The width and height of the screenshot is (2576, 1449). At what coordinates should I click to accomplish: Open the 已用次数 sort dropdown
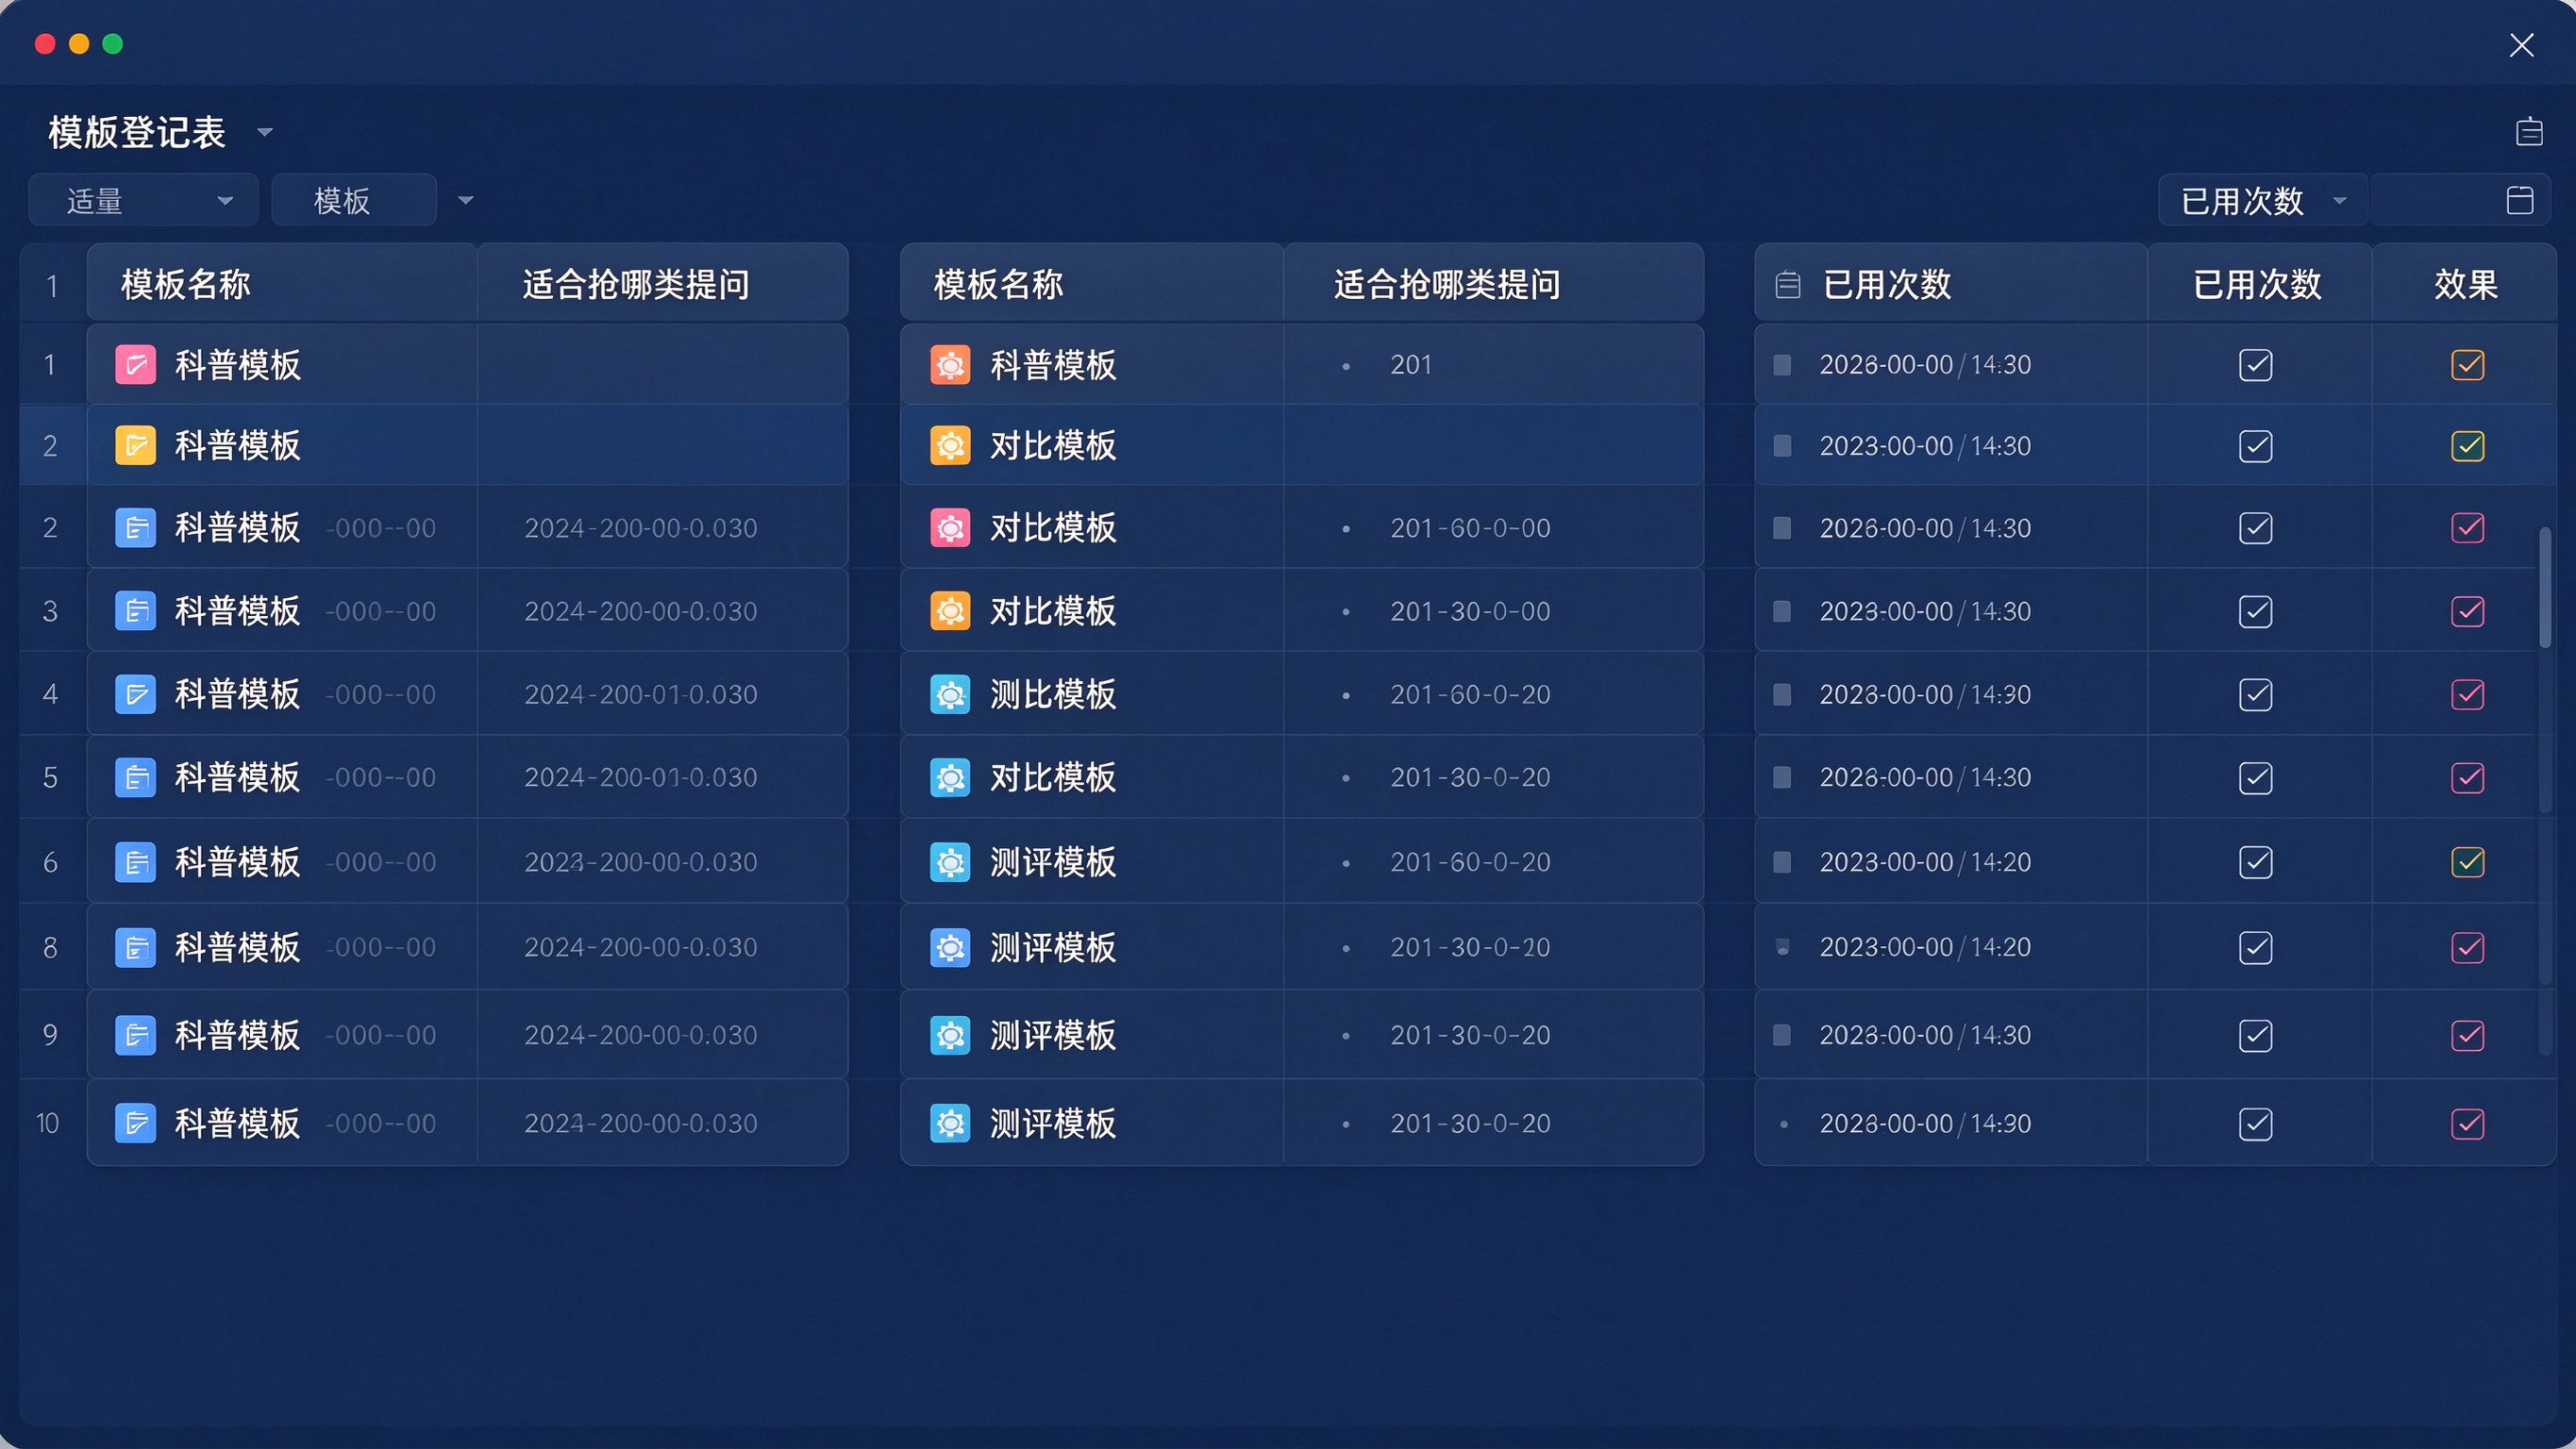[x=2263, y=200]
